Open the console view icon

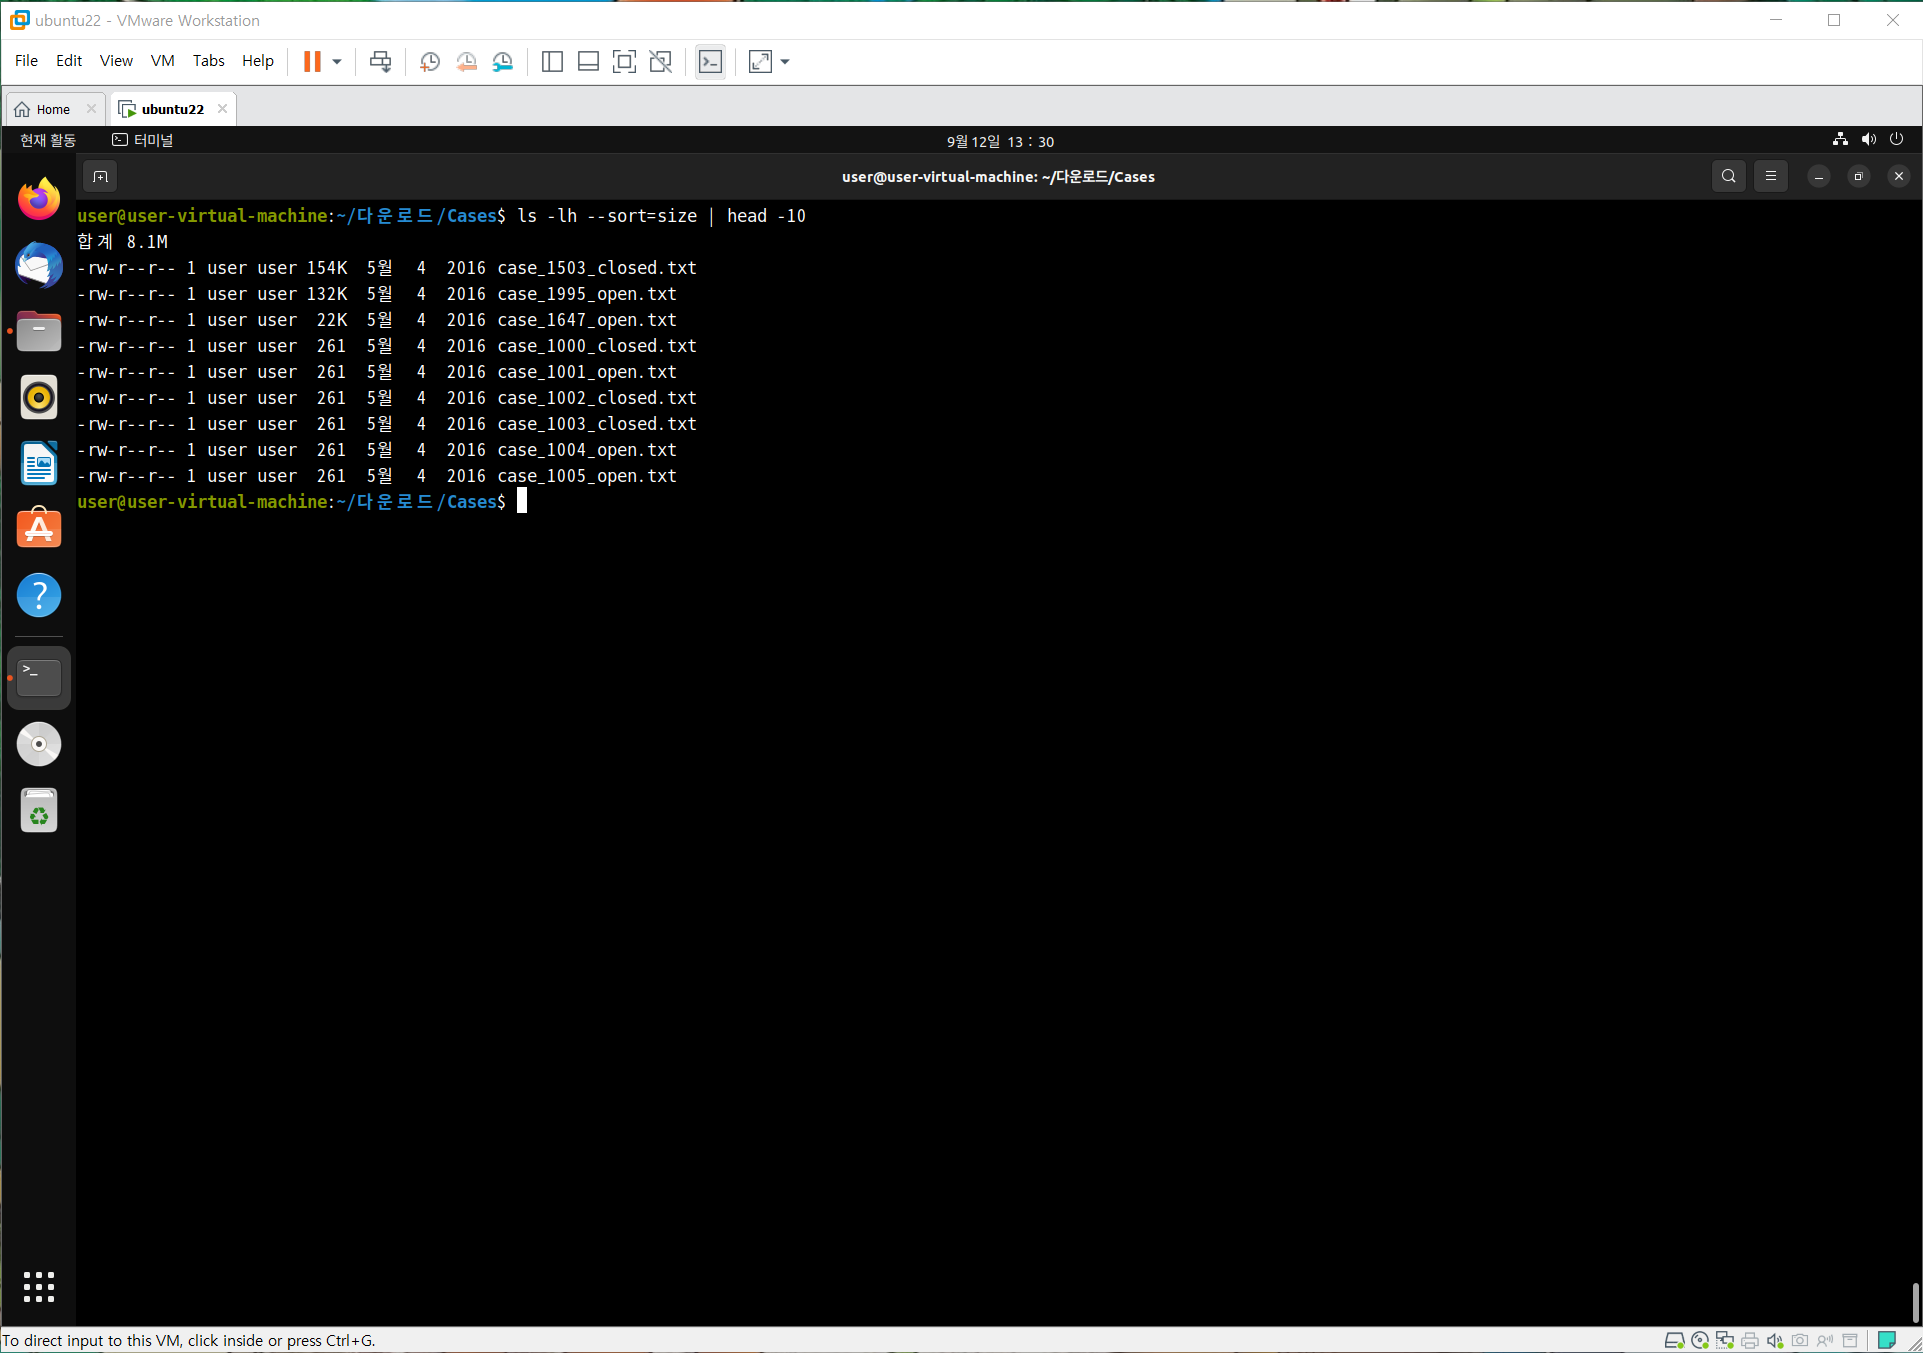pyautogui.click(x=710, y=62)
